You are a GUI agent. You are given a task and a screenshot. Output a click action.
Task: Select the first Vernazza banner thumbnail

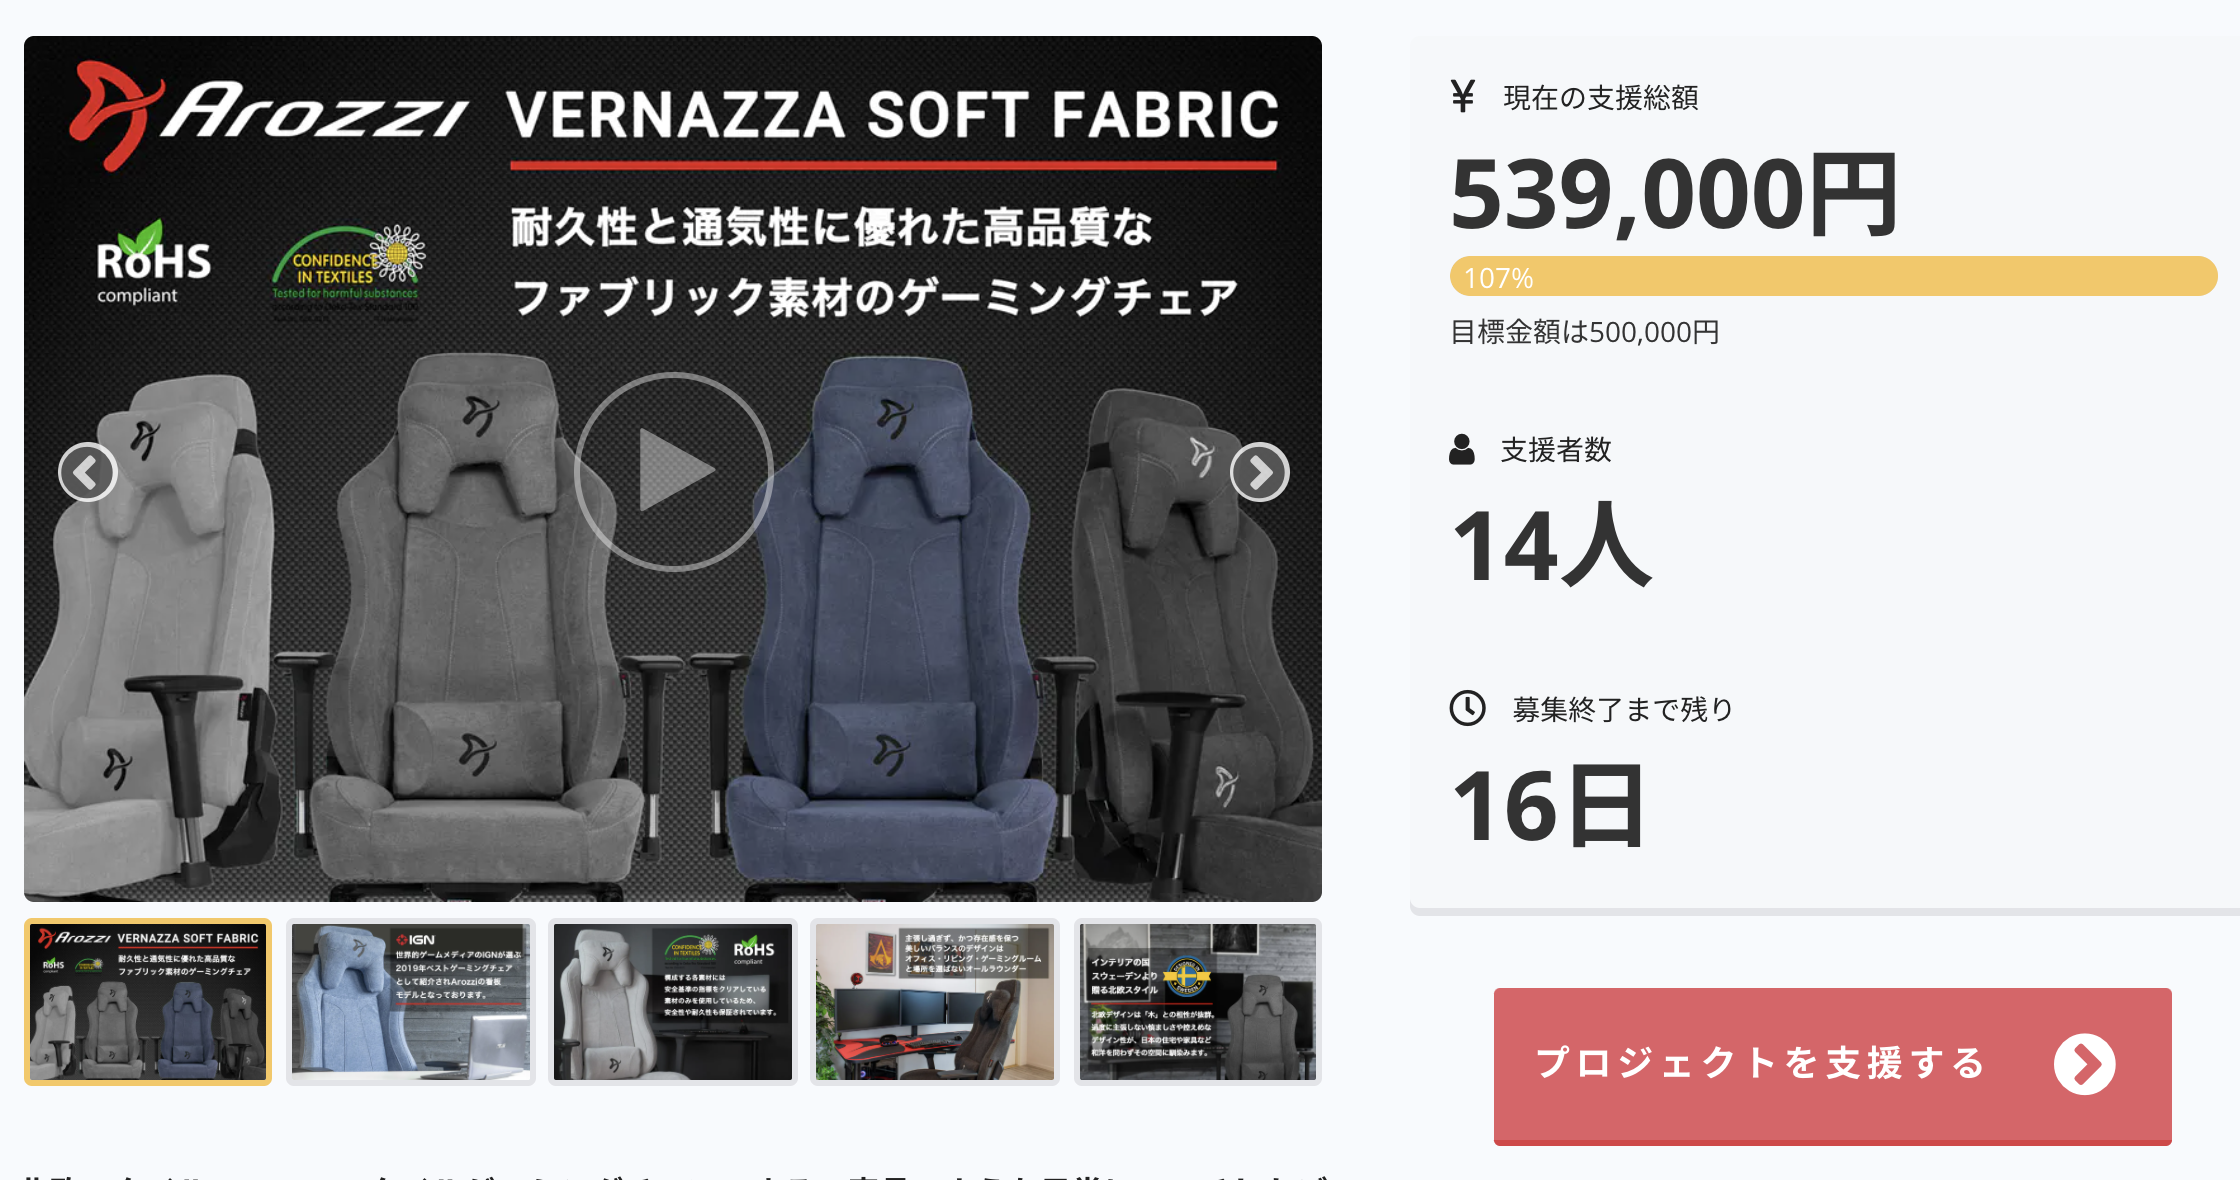148,1002
